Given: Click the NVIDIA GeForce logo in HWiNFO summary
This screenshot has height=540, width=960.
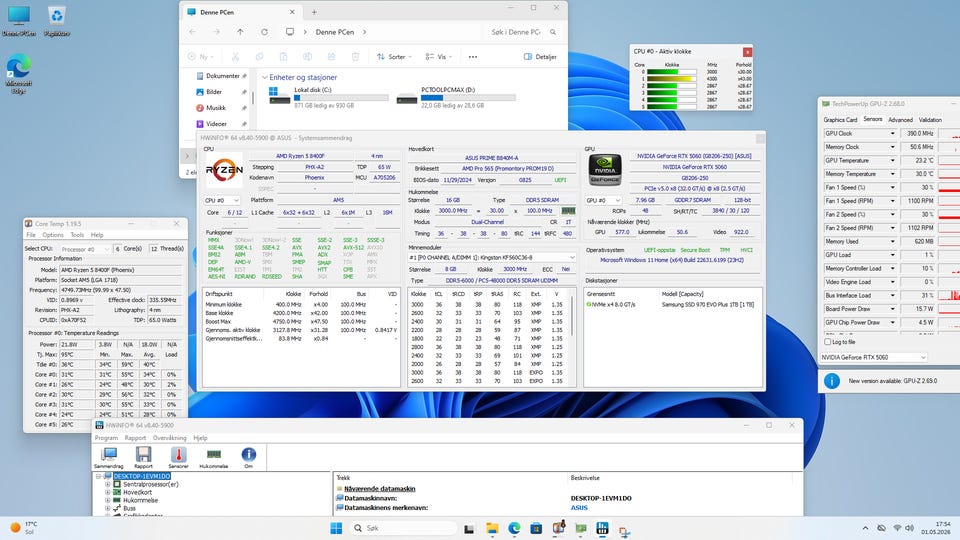Looking at the screenshot, I should click(605, 169).
